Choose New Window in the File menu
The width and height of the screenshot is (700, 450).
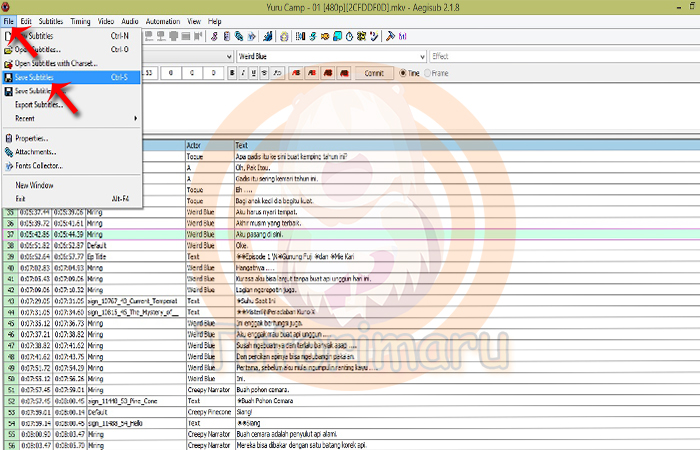tap(71, 185)
